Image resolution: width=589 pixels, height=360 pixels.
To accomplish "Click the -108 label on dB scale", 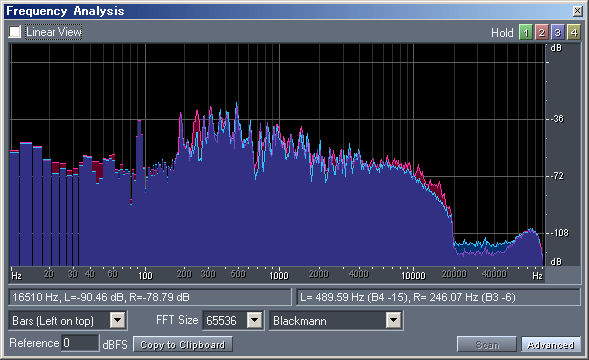I will click(560, 233).
